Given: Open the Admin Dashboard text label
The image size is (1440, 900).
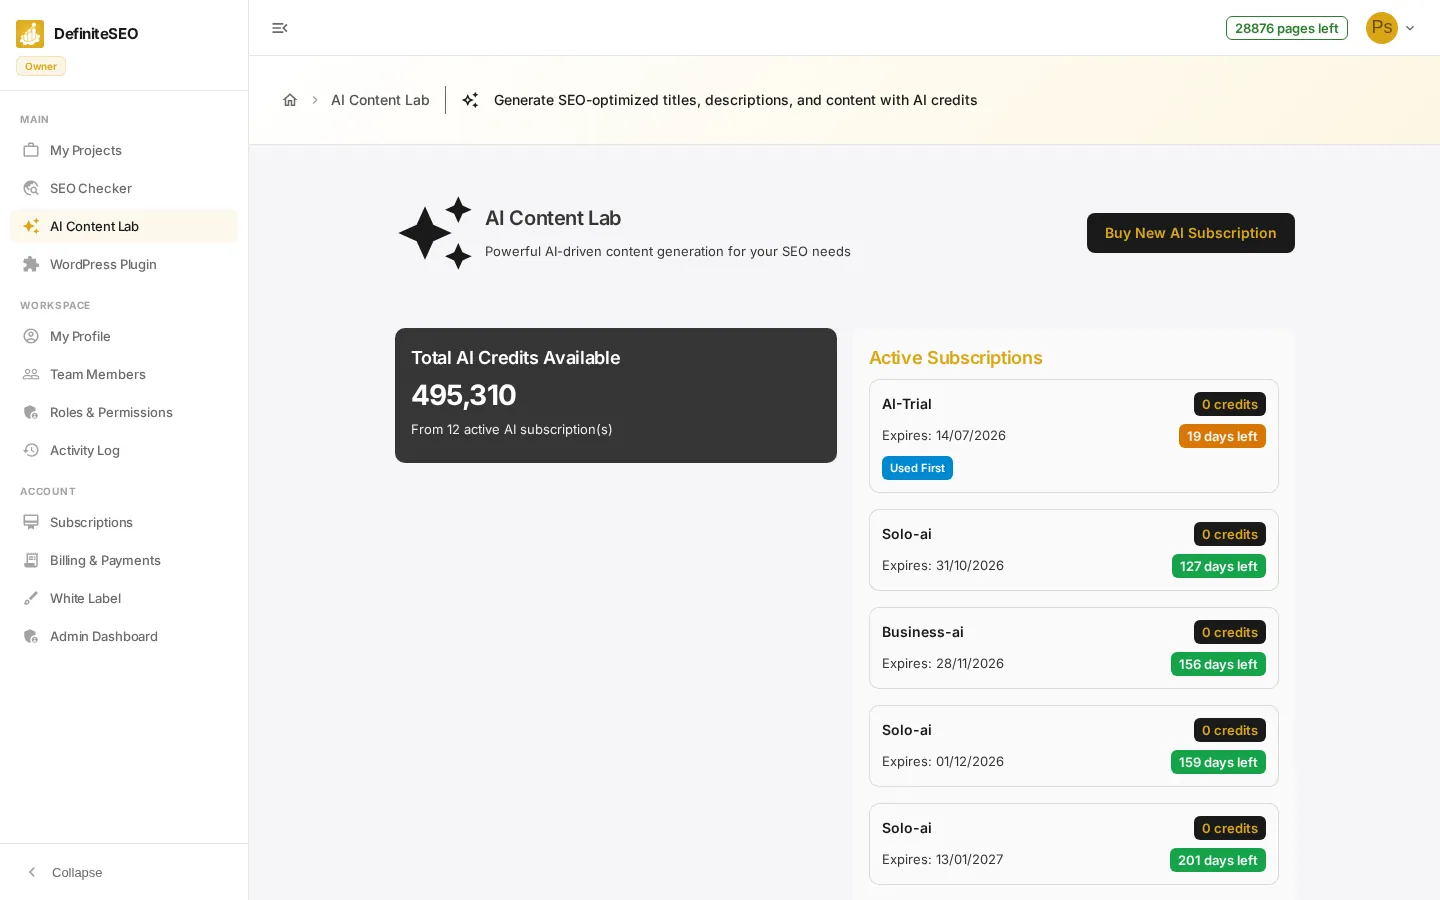Looking at the screenshot, I should tap(104, 636).
